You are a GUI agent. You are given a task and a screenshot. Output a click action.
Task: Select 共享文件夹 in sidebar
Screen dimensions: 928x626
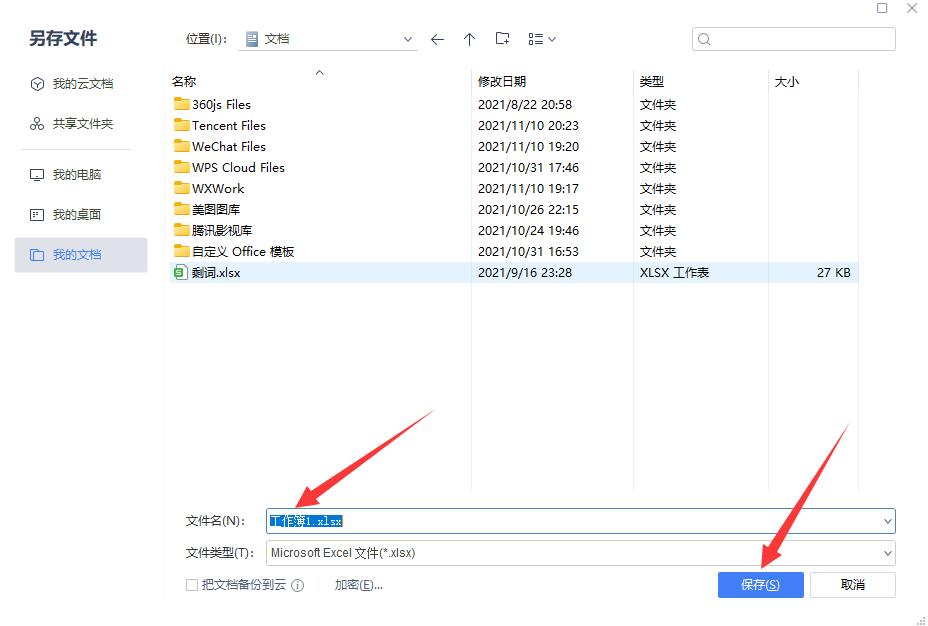pos(82,124)
